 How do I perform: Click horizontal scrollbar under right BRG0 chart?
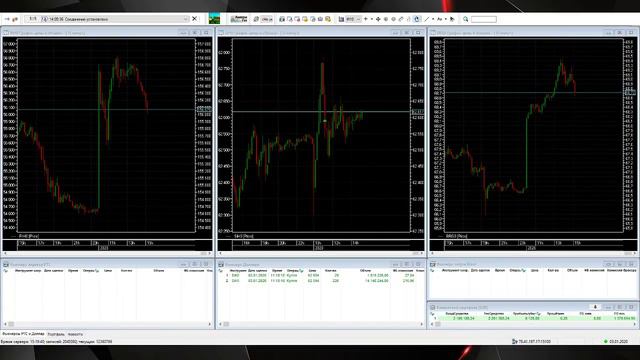pyautogui.click(x=533, y=253)
